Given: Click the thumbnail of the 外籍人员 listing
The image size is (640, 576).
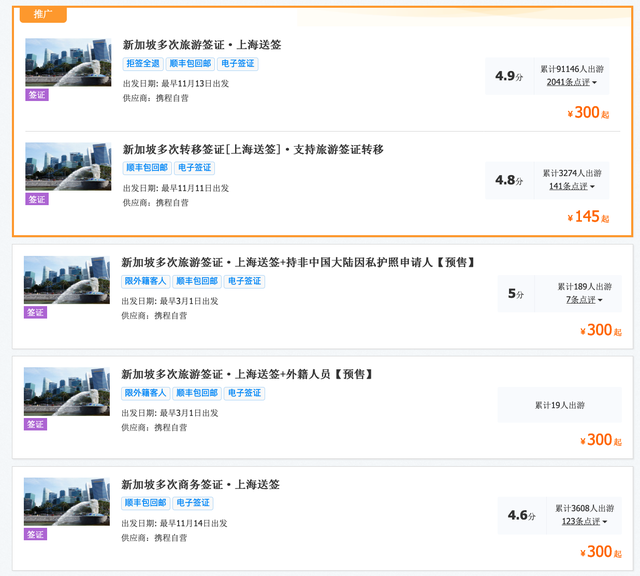Looking at the screenshot, I should click(67, 391).
